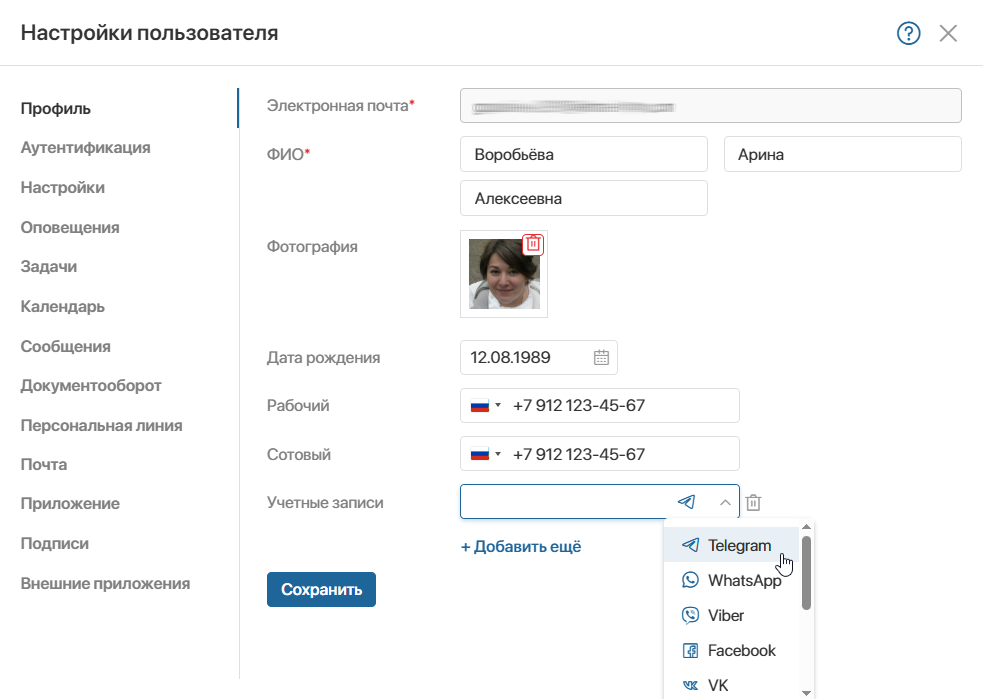
Task: Open country flag selector for Рабочий phone
Action: 486,406
